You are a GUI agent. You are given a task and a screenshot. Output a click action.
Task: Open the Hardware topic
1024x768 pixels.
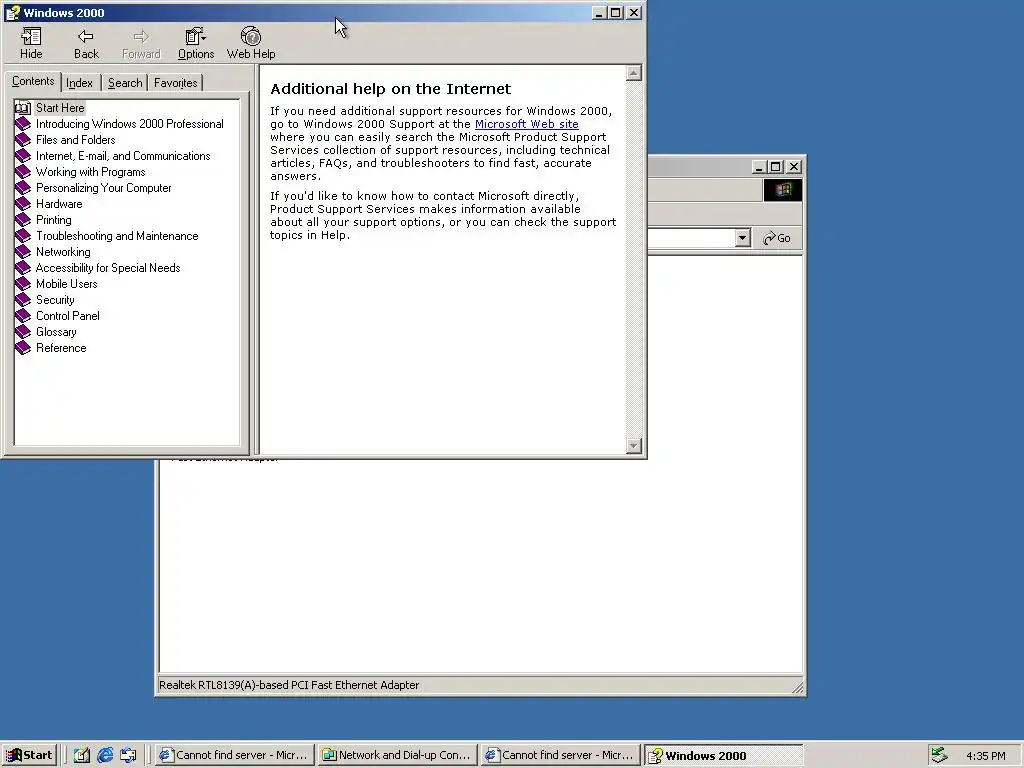59,204
